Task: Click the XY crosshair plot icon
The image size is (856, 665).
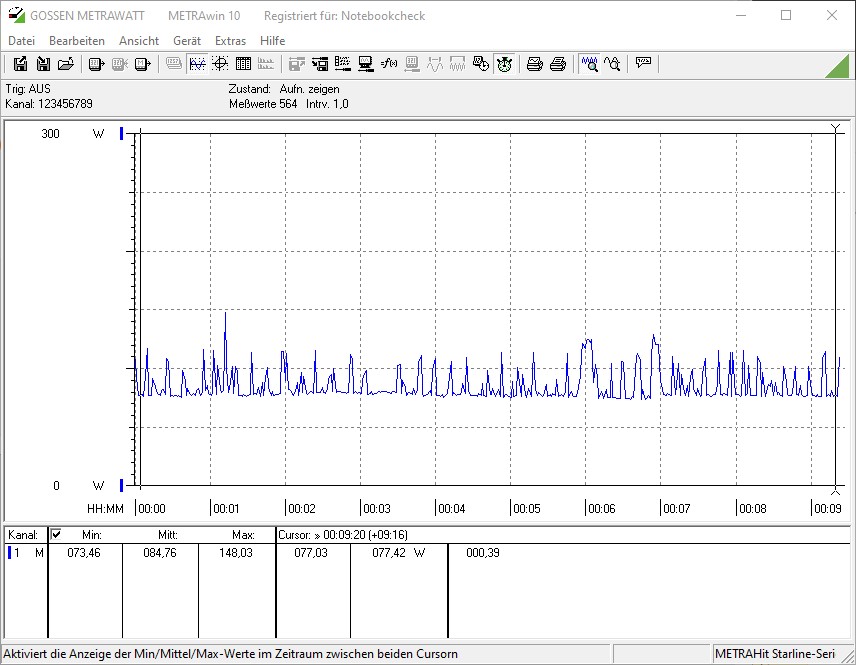Action: (220, 64)
